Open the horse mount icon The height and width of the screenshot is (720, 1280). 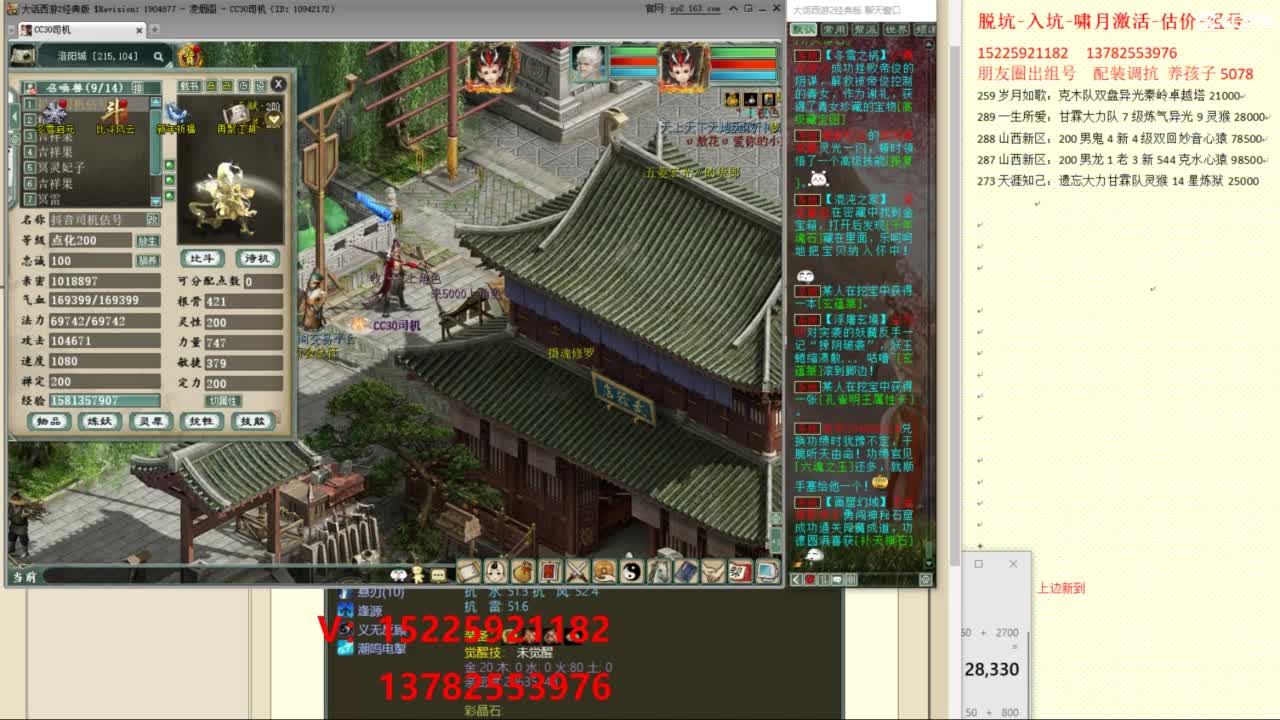pos(658,571)
